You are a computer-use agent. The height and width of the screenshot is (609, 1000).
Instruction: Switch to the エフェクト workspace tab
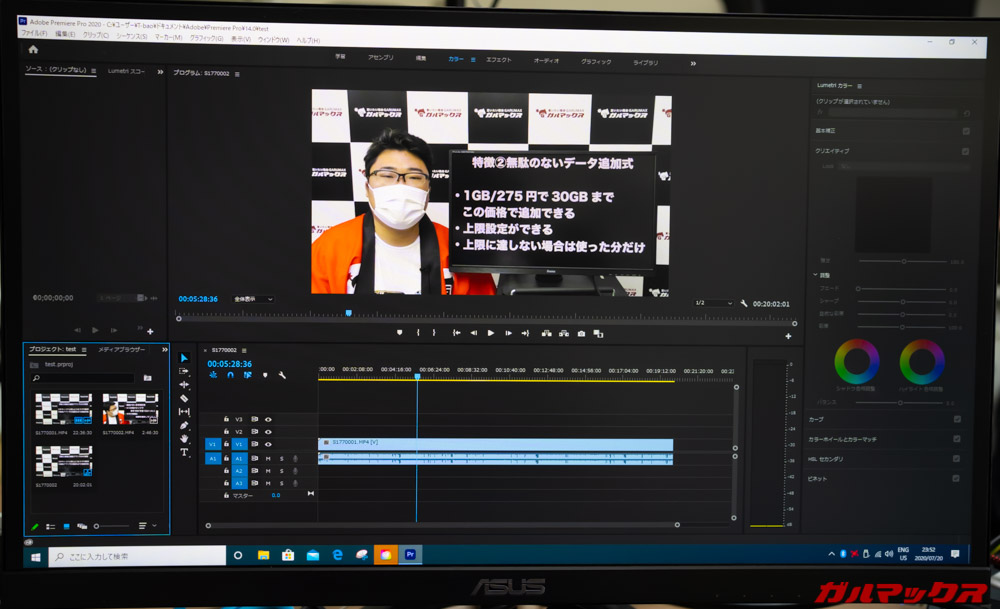(499, 60)
